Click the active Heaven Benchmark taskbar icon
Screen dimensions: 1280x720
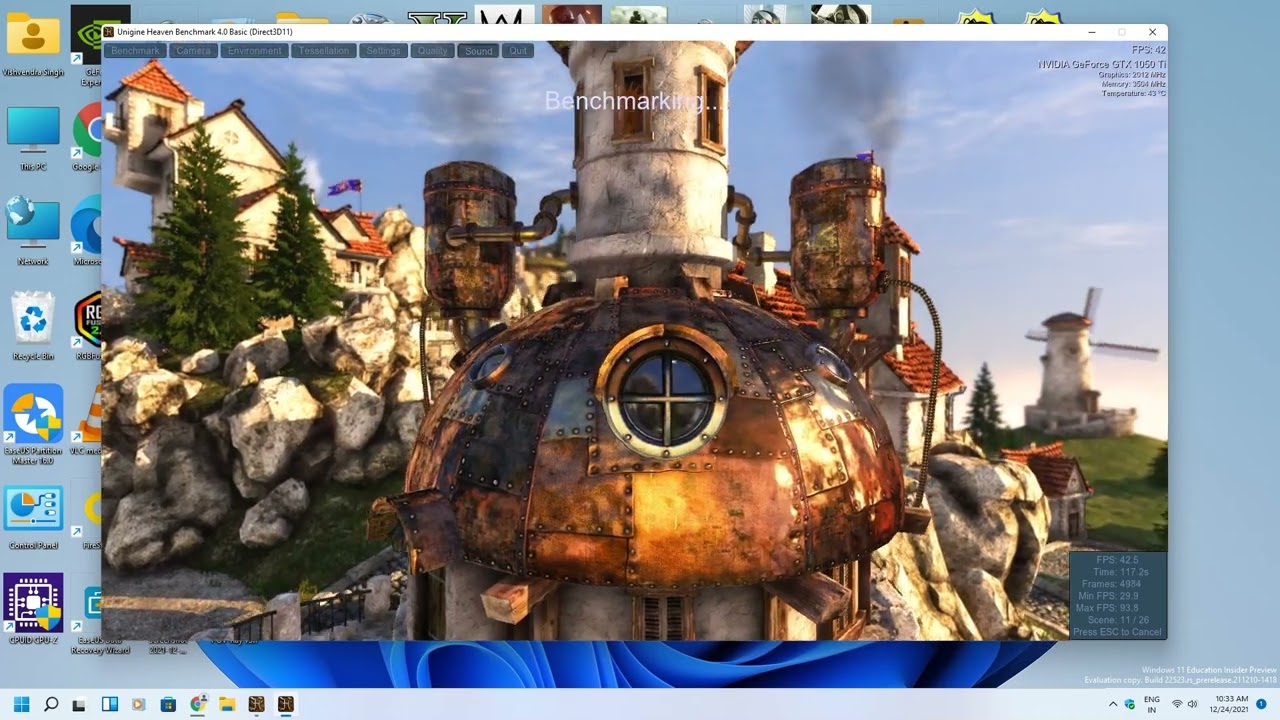[x=285, y=704]
